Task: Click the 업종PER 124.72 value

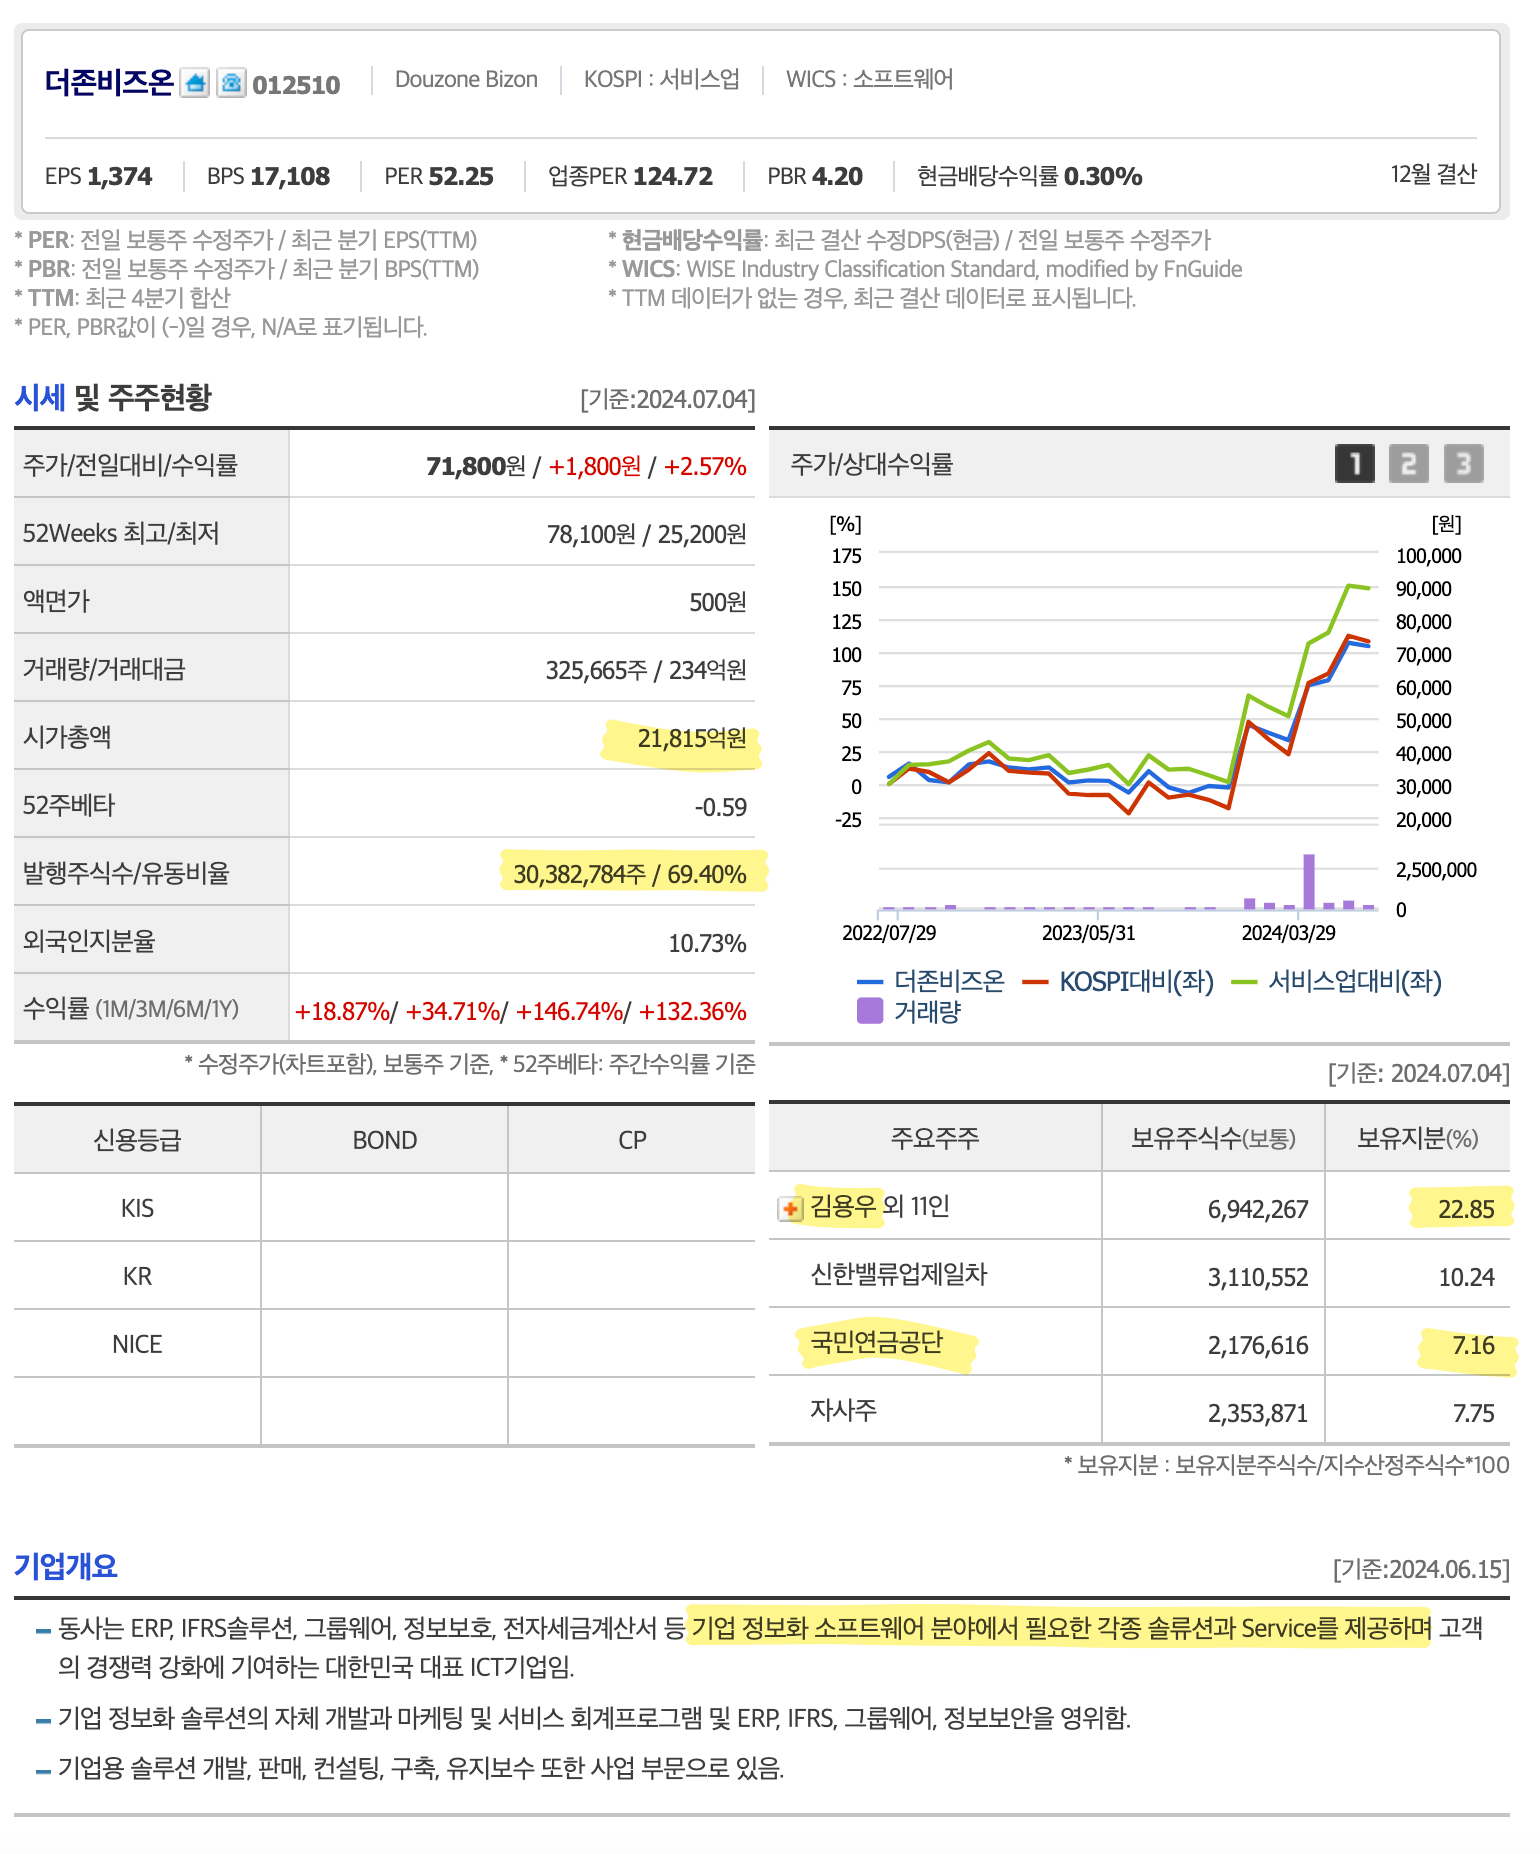Action: (x=630, y=176)
